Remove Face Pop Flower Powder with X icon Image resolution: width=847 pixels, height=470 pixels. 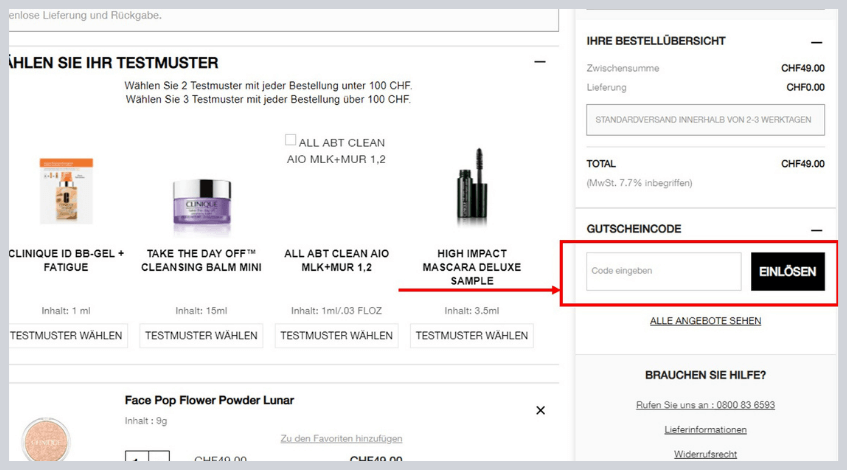pyautogui.click(x=540, y=411)
